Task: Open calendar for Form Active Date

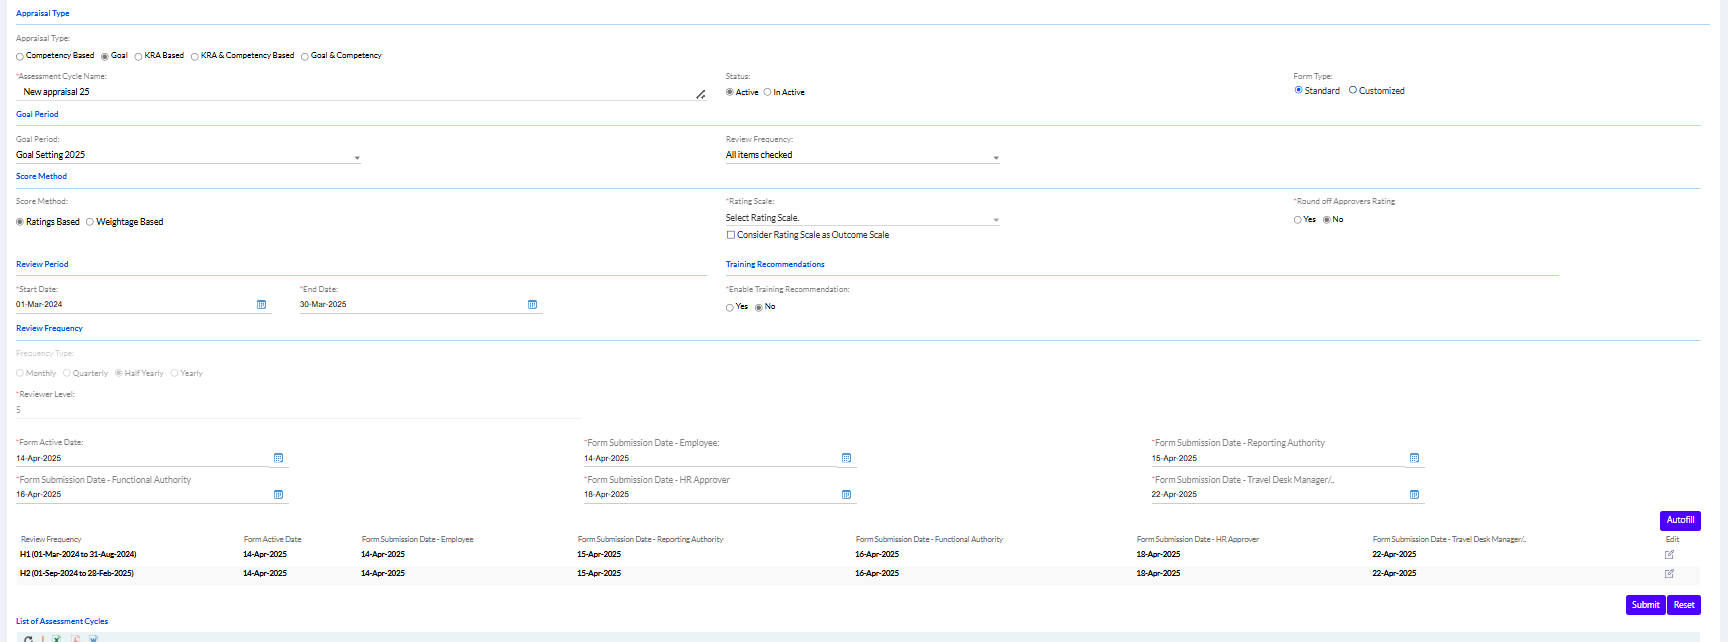Action: click(278, 459)
